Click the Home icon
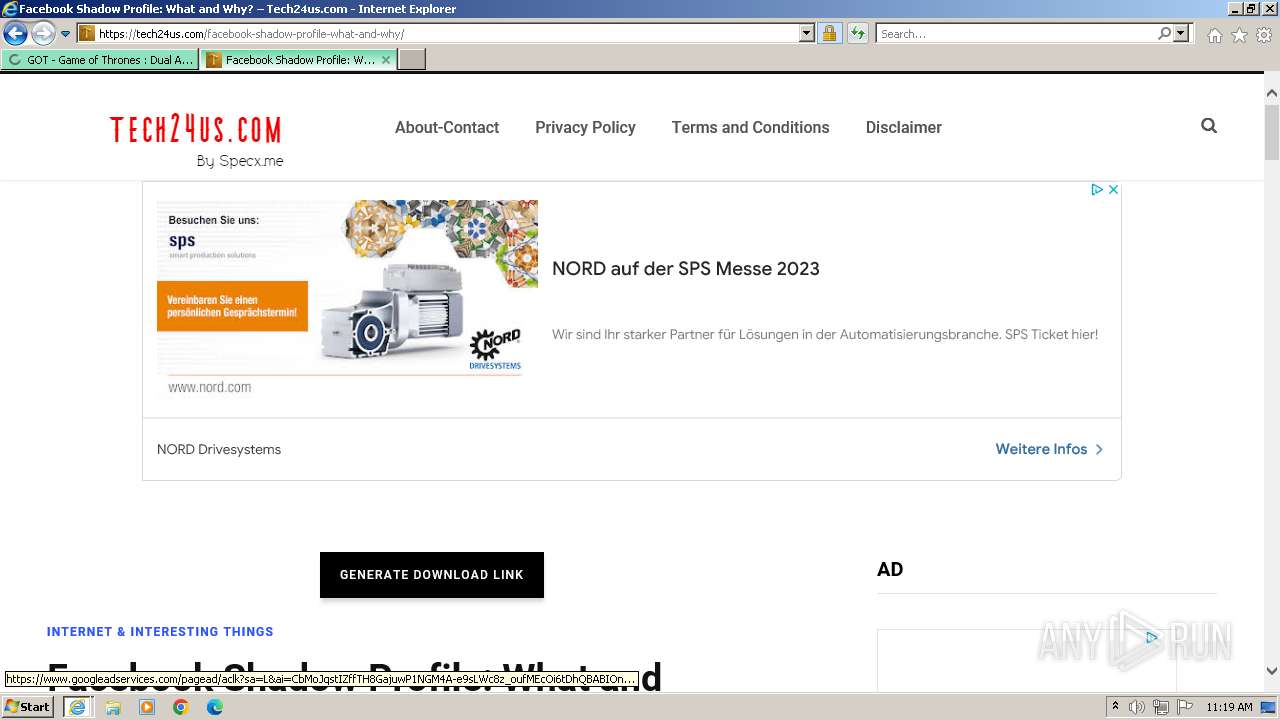Viewport: 1280px width, 720px height. (1214, 35)
